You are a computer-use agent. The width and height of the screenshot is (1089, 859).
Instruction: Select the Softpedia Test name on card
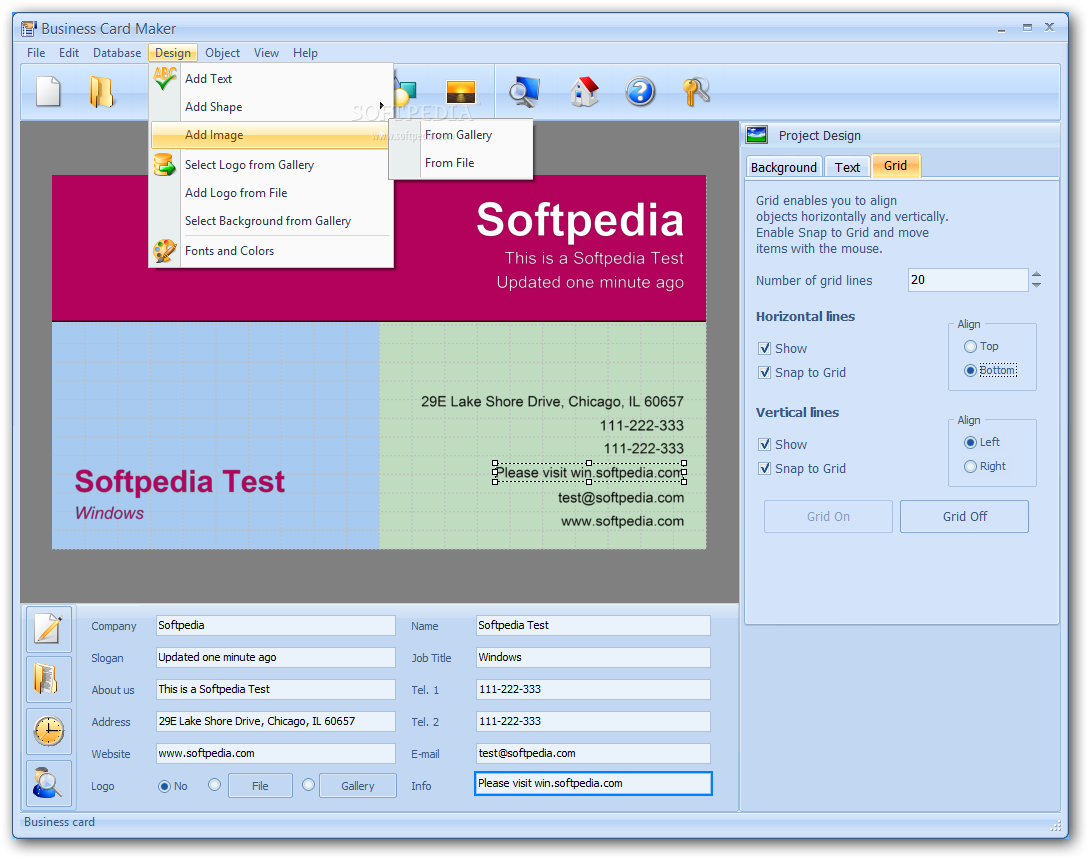180,481
